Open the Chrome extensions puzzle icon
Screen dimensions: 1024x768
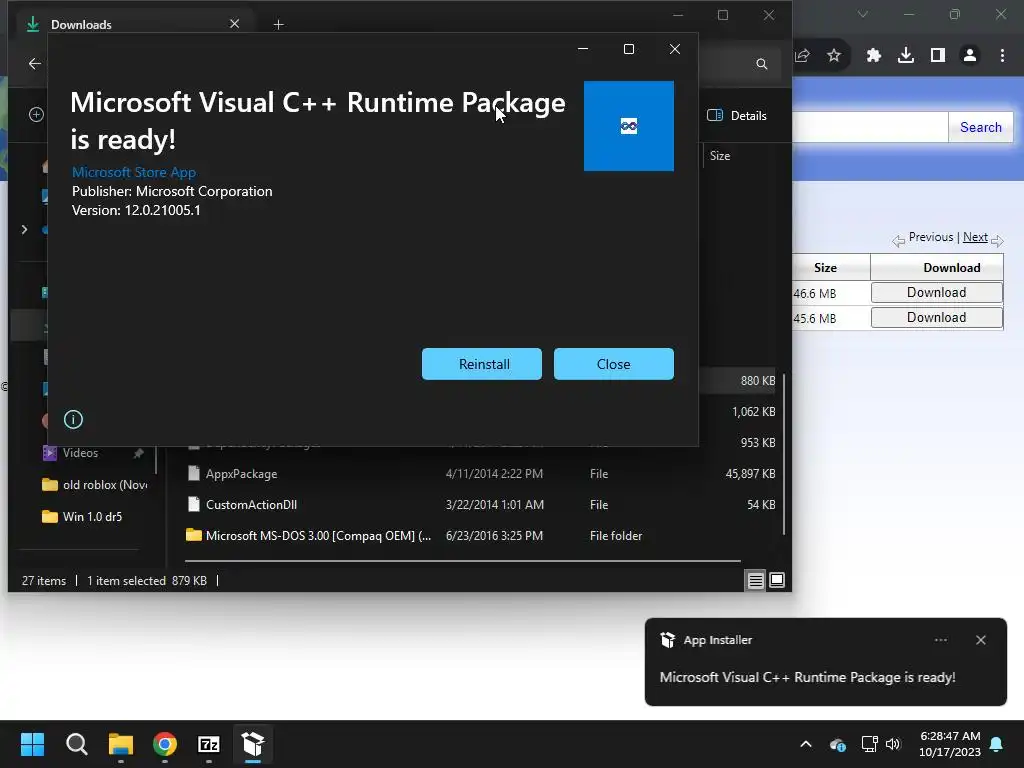click(x=874, y=56)
